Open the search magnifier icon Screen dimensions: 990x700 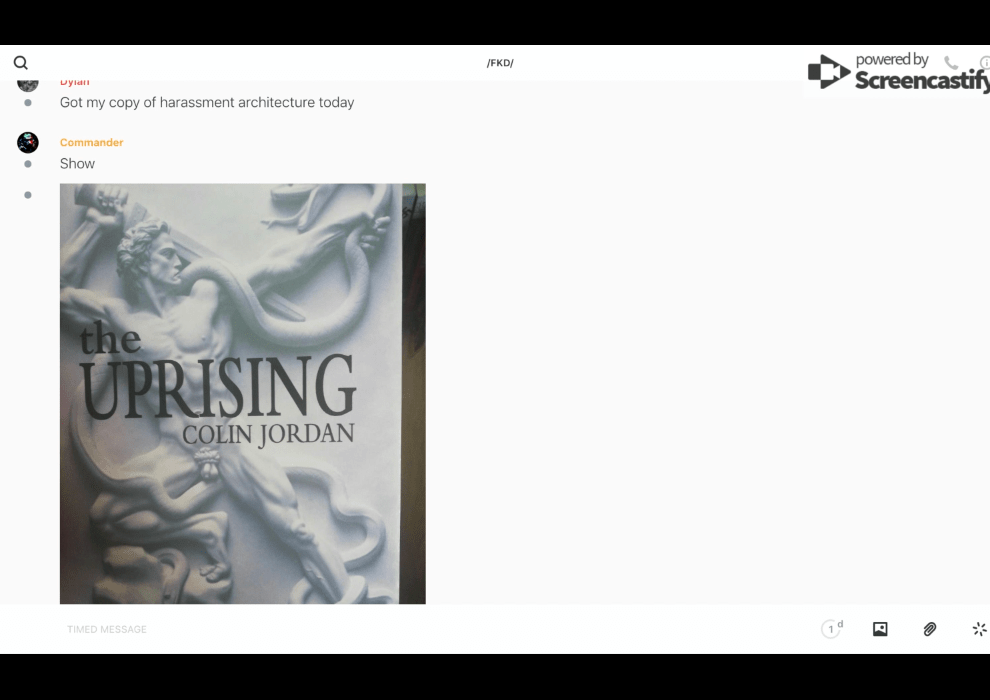point(21,63)
